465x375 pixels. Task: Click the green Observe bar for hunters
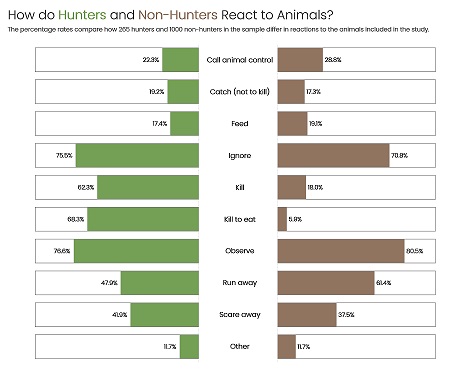[136, 251]
